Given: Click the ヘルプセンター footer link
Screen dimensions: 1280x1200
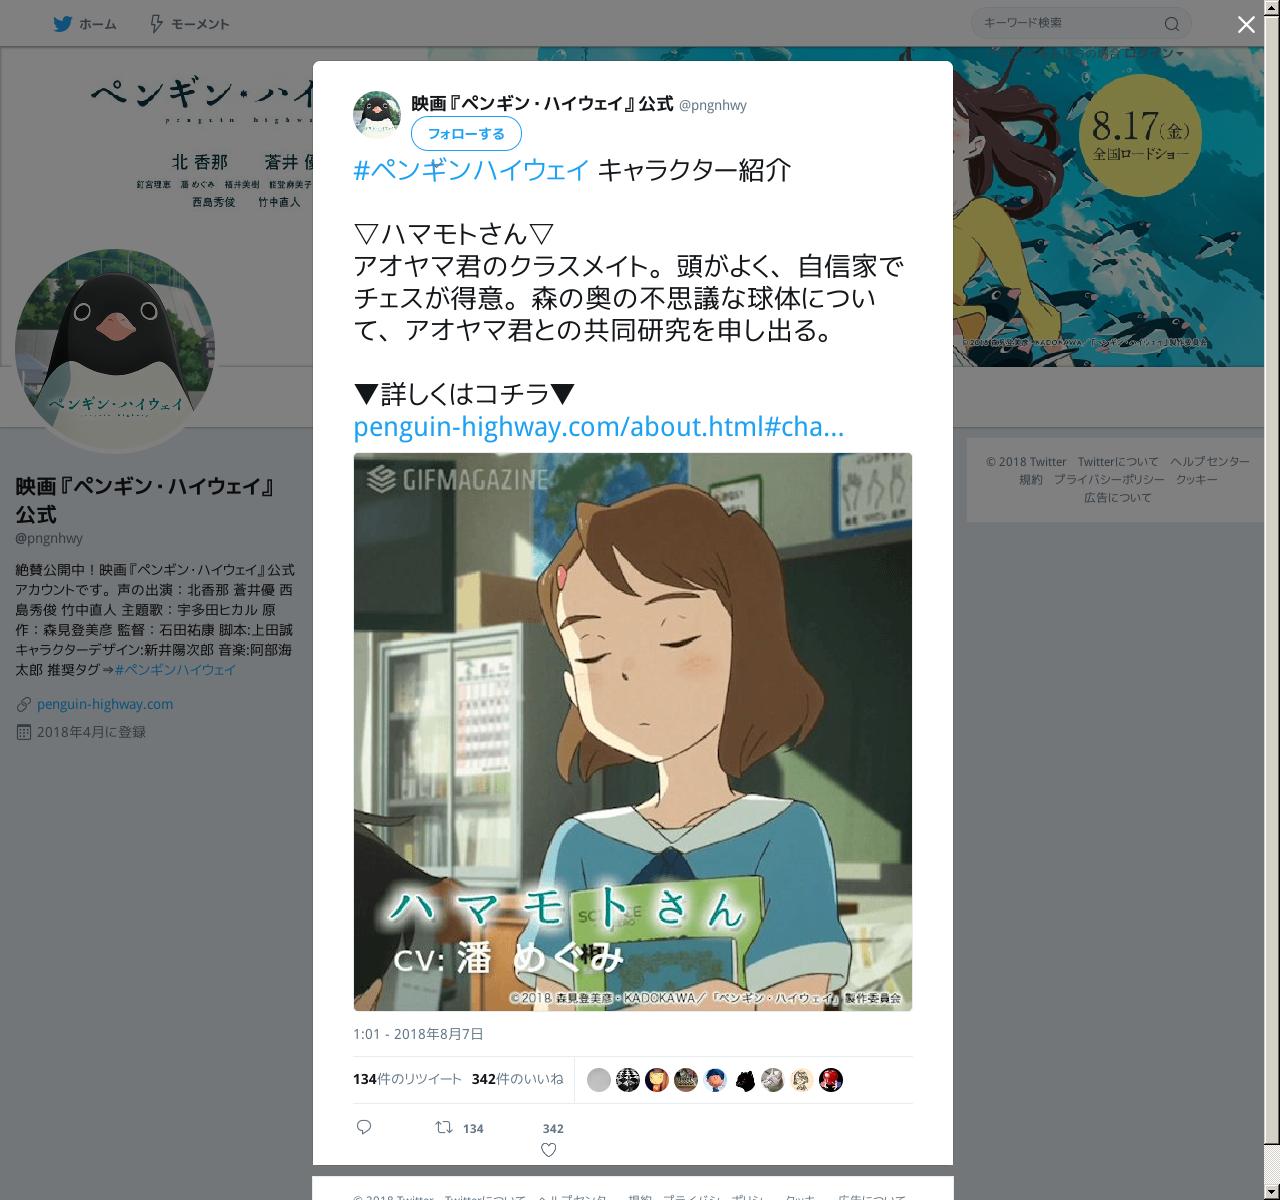Looking at the screenshot, I should [x=1210, y=461].
